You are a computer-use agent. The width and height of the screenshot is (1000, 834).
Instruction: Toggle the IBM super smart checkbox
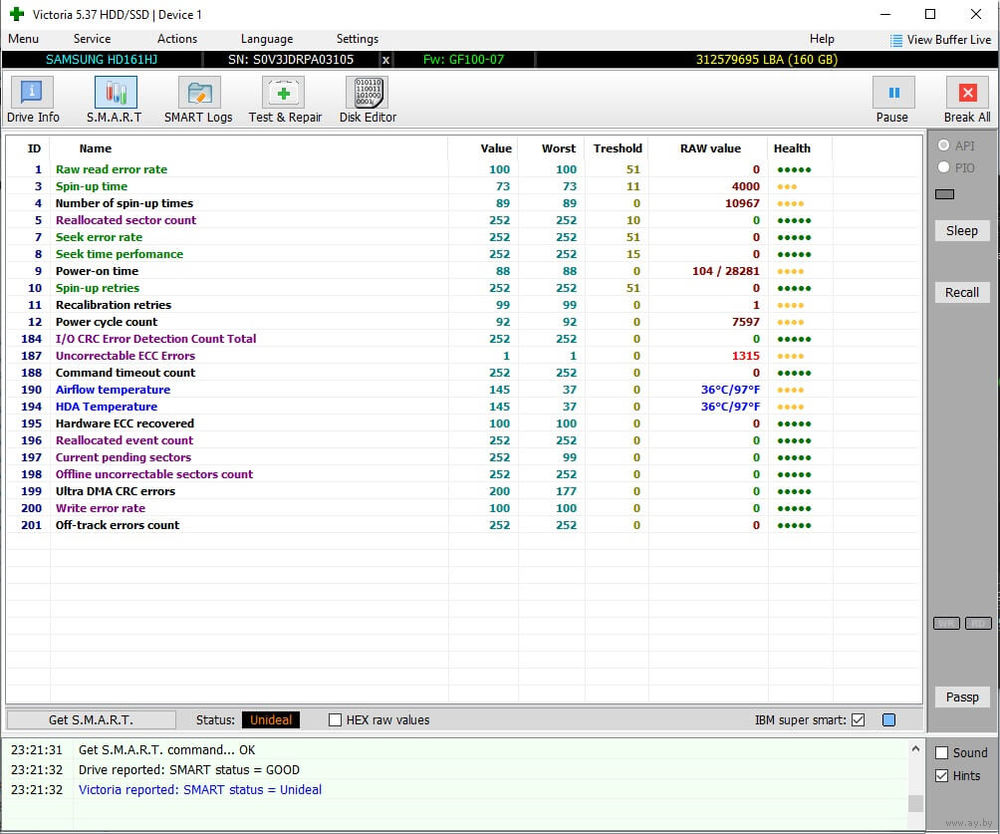pyautogui.click(x=858, y=720)
